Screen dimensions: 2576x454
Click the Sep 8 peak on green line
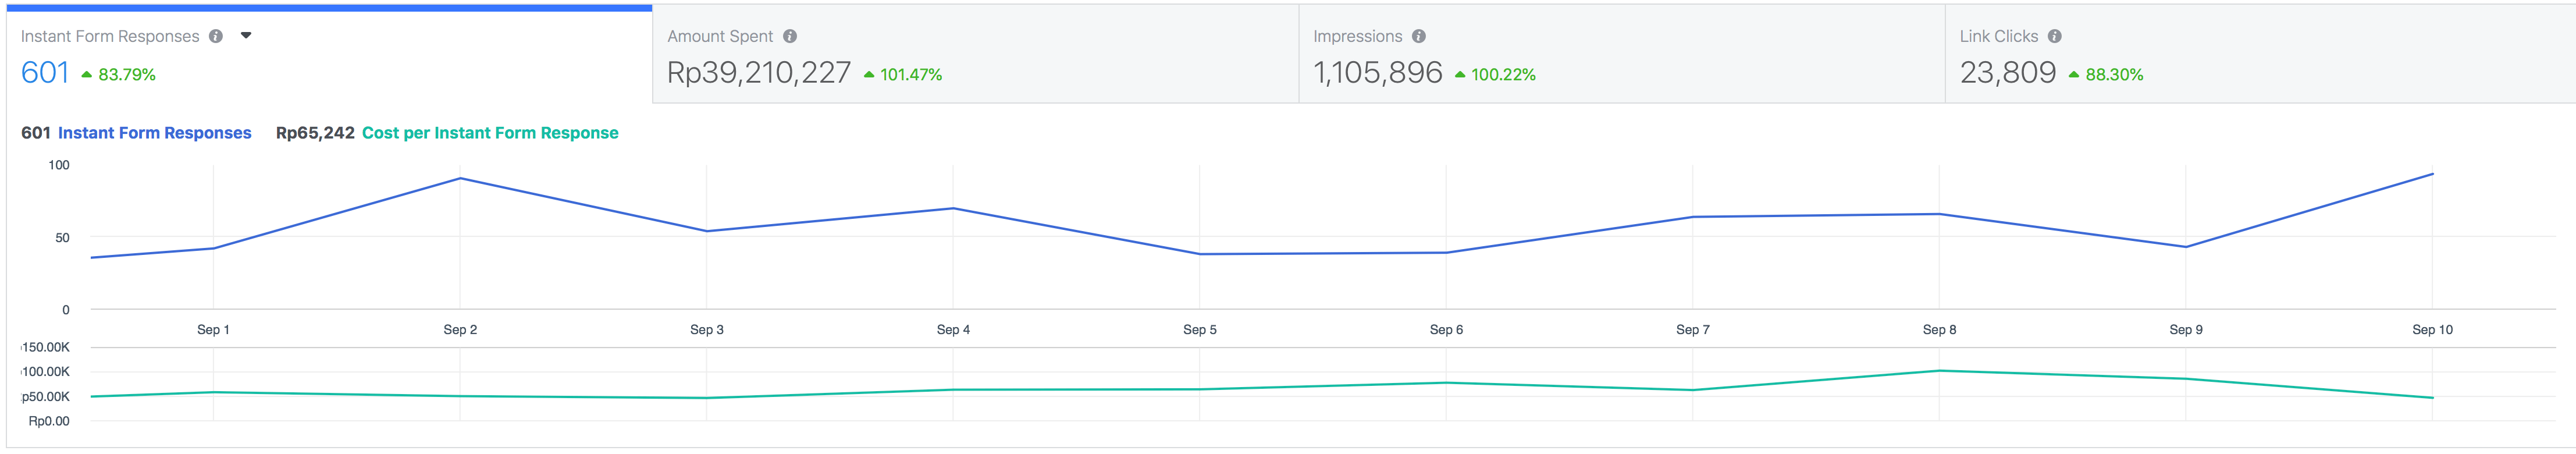click(x=1939, y=371)
